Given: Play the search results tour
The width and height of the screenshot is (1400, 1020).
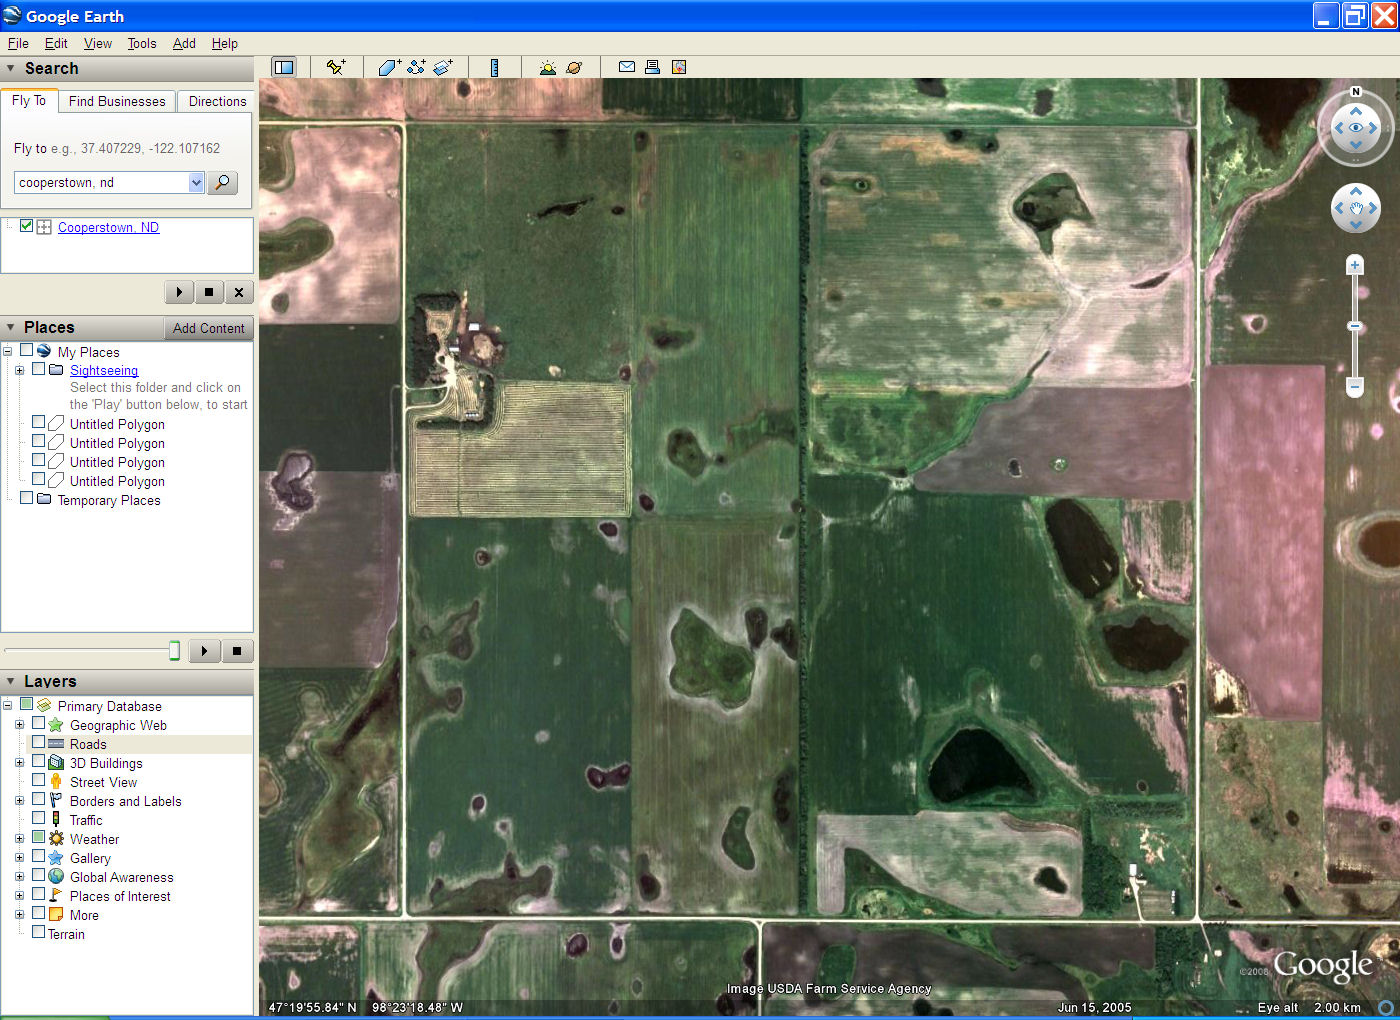Looking at the screenshot, I should tap(179, 292).
